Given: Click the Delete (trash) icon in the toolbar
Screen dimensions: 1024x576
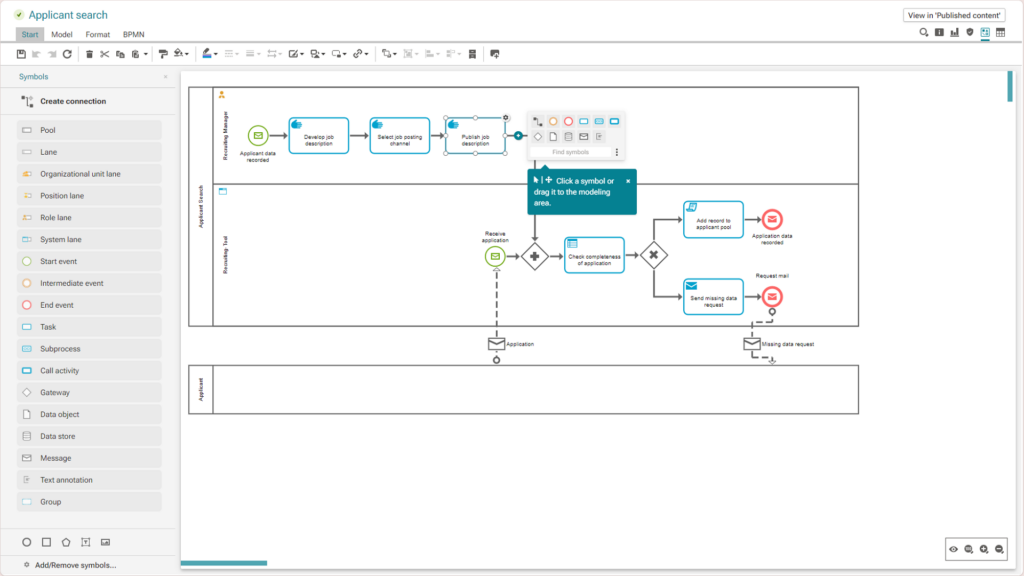Looking at the screenshot, I should pos(90,54).
